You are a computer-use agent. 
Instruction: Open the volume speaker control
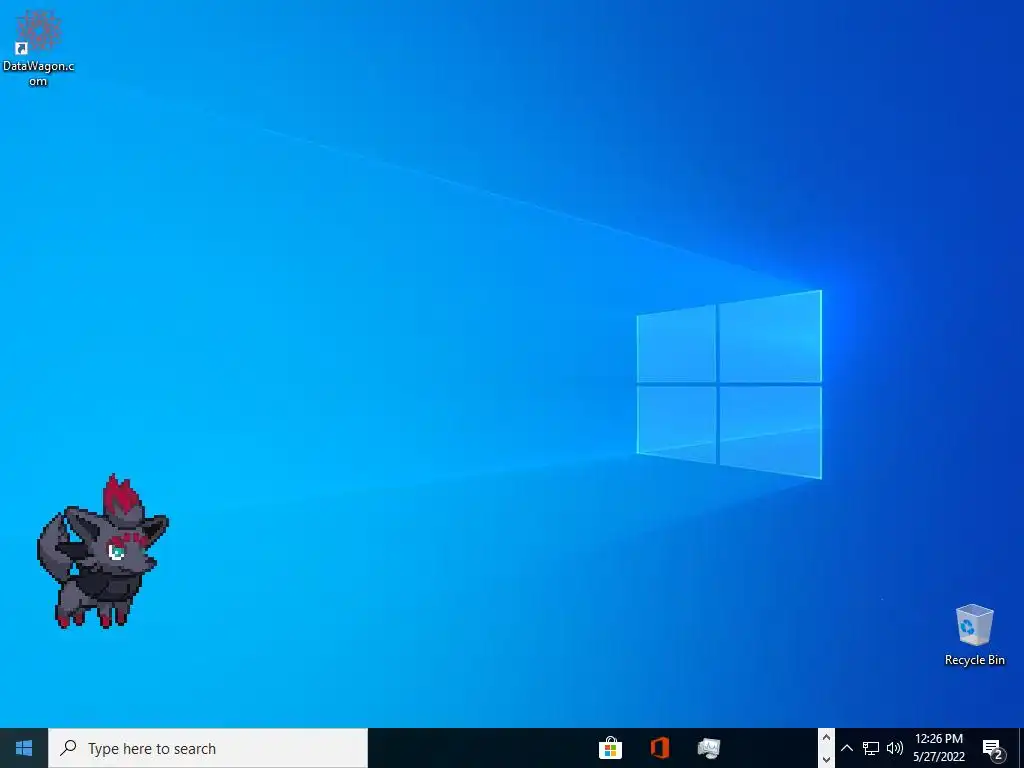[x=895, y=748]
